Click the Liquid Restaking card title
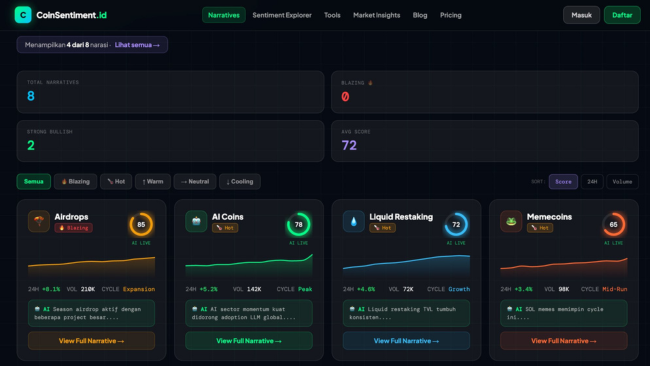 point(401,217)
